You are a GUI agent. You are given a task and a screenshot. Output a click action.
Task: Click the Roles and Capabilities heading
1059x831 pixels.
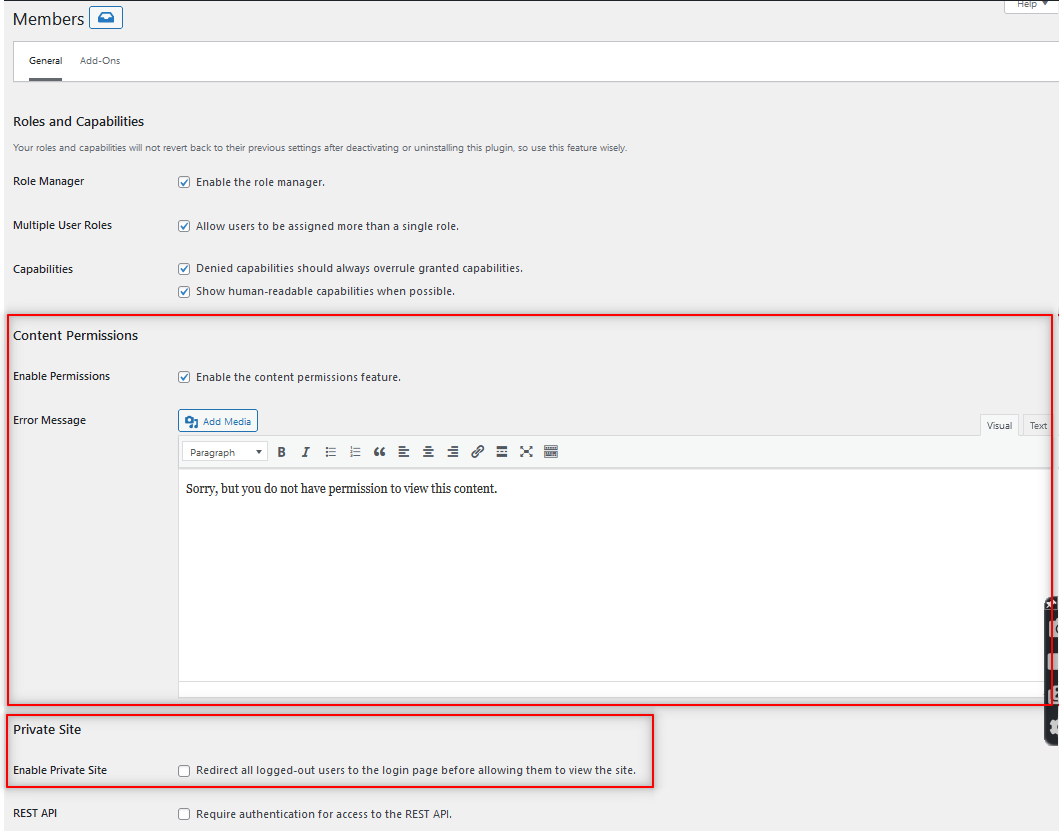78,122
